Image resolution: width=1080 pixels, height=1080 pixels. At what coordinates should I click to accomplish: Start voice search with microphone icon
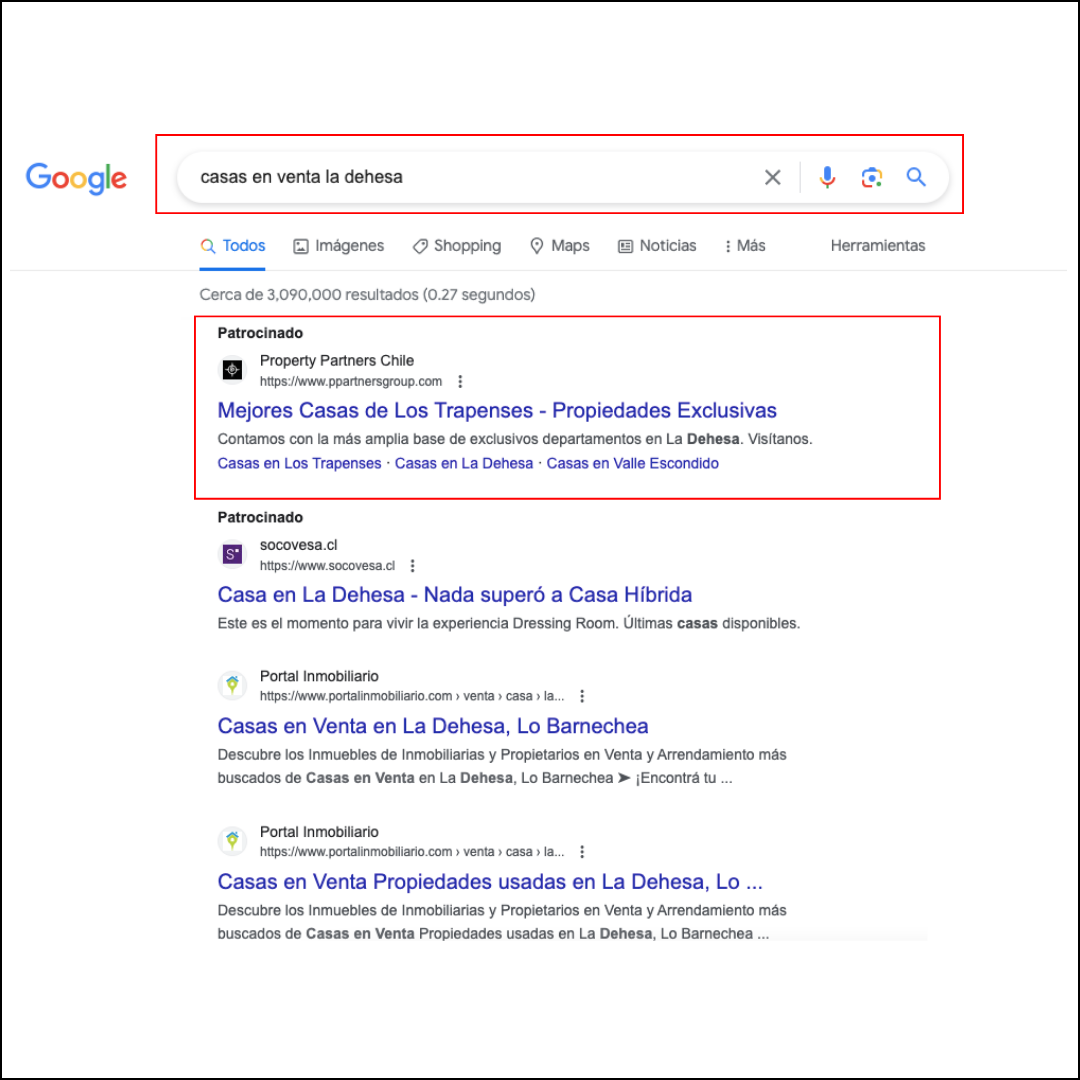coord(827,178)
